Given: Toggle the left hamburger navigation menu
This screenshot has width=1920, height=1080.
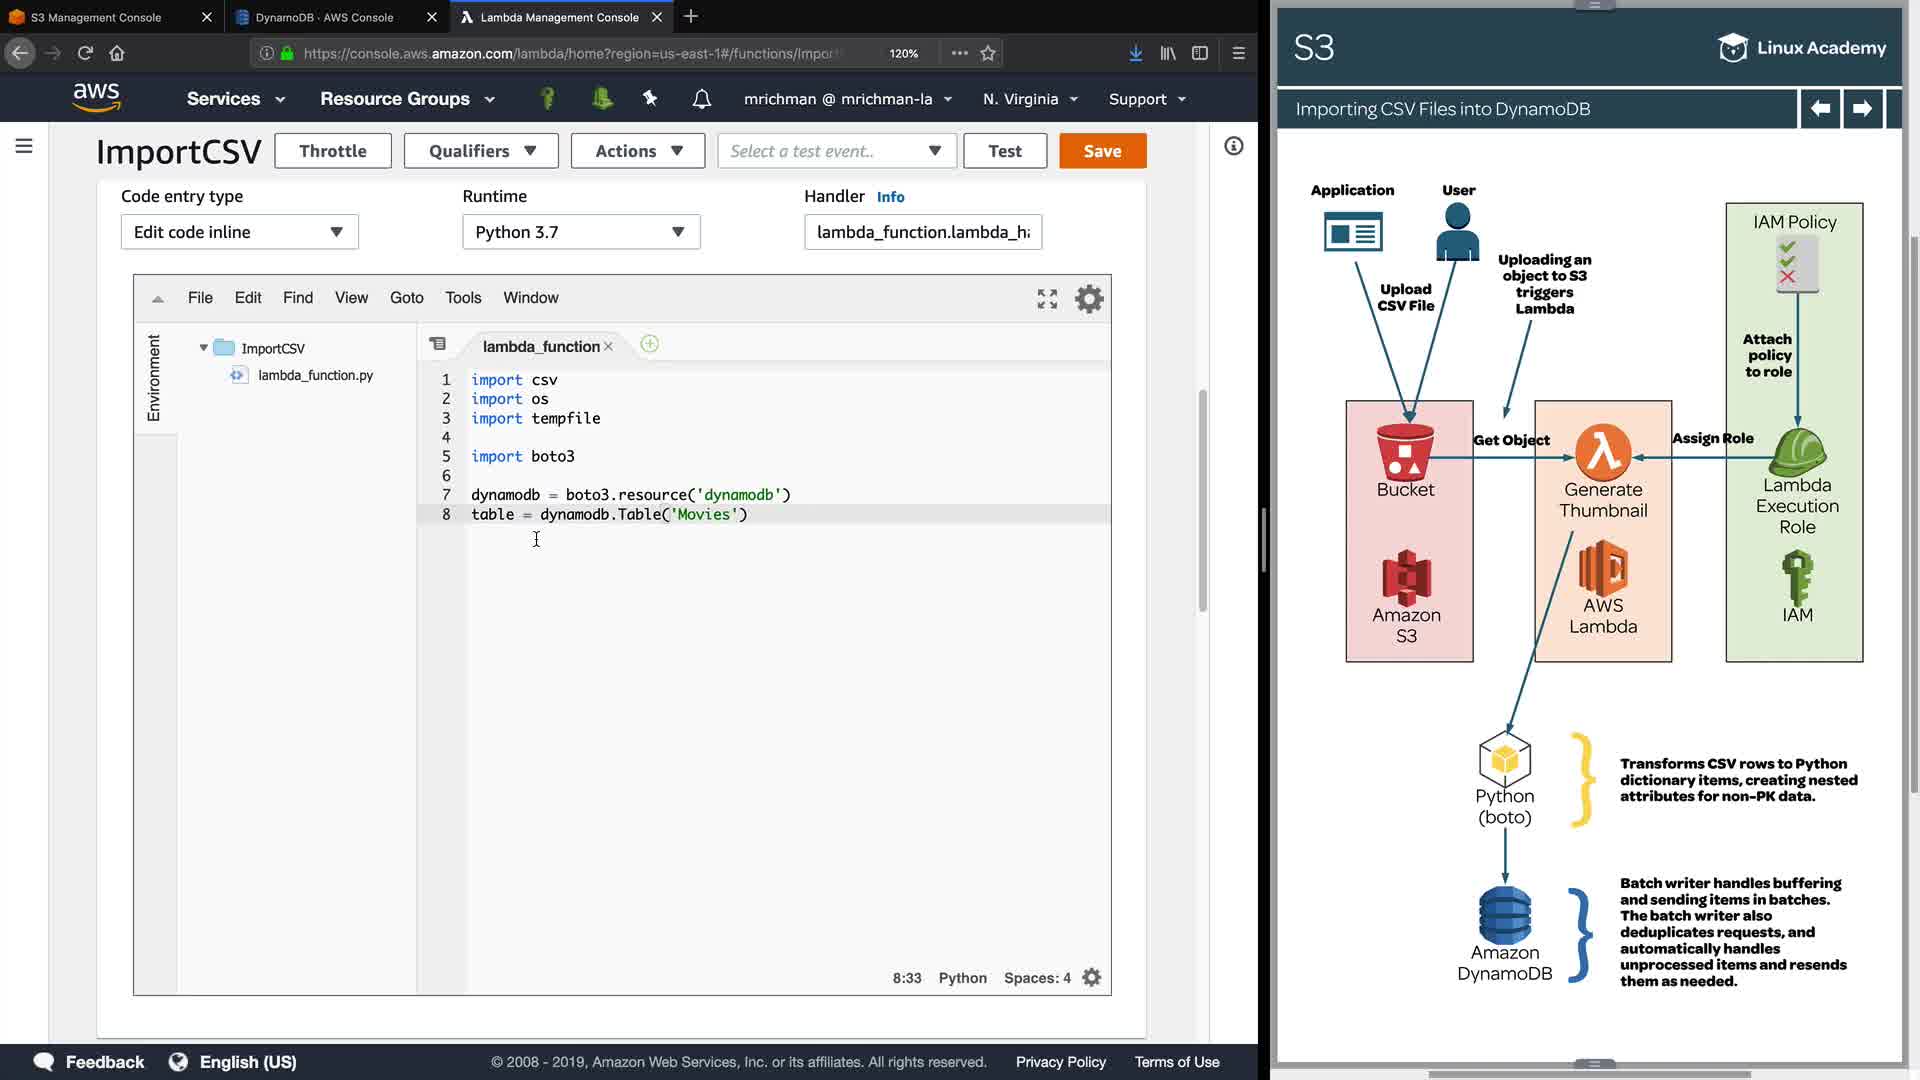Looking at the screenshot, I should click(24, 147).
